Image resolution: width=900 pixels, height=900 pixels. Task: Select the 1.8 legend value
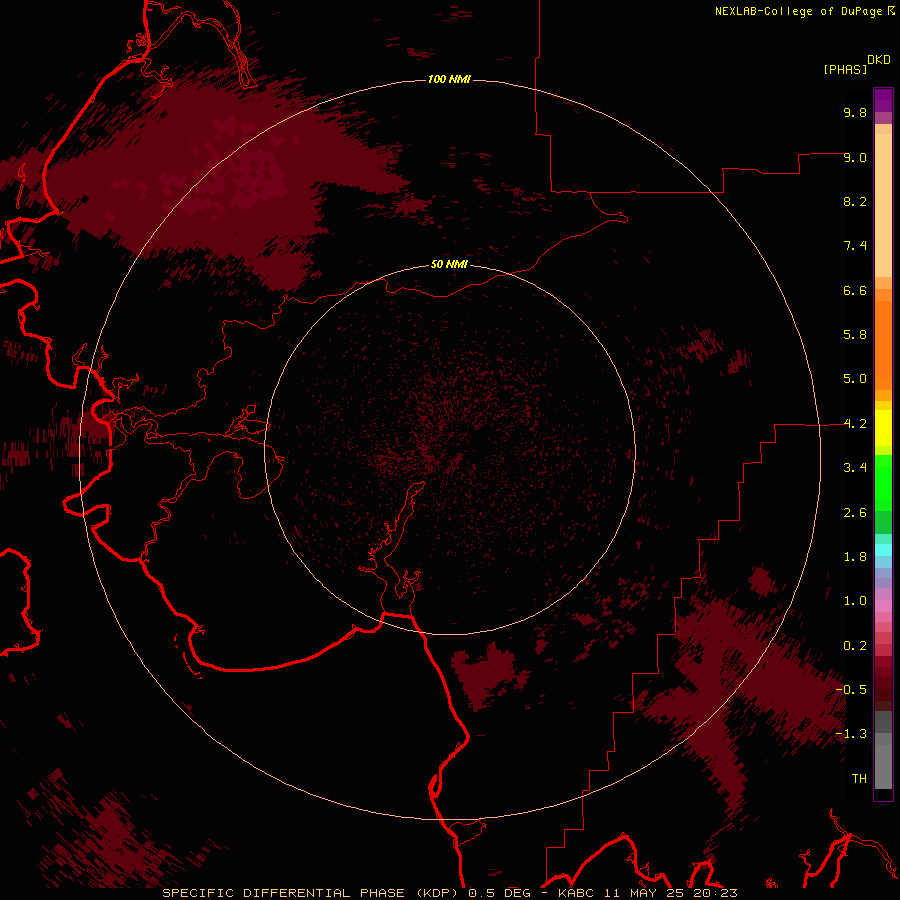tap(855, 557)
